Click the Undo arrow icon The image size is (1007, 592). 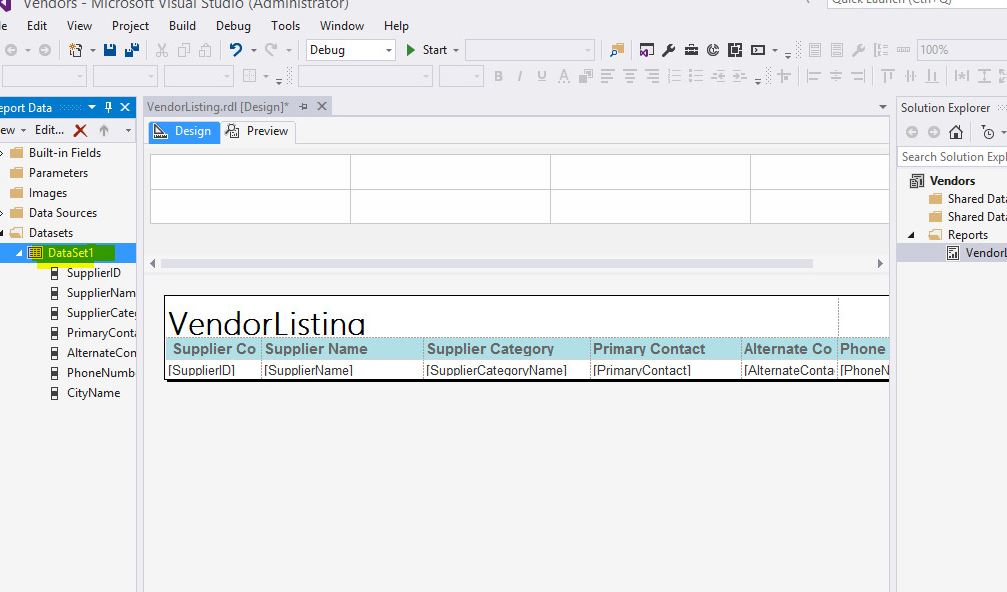236,50
